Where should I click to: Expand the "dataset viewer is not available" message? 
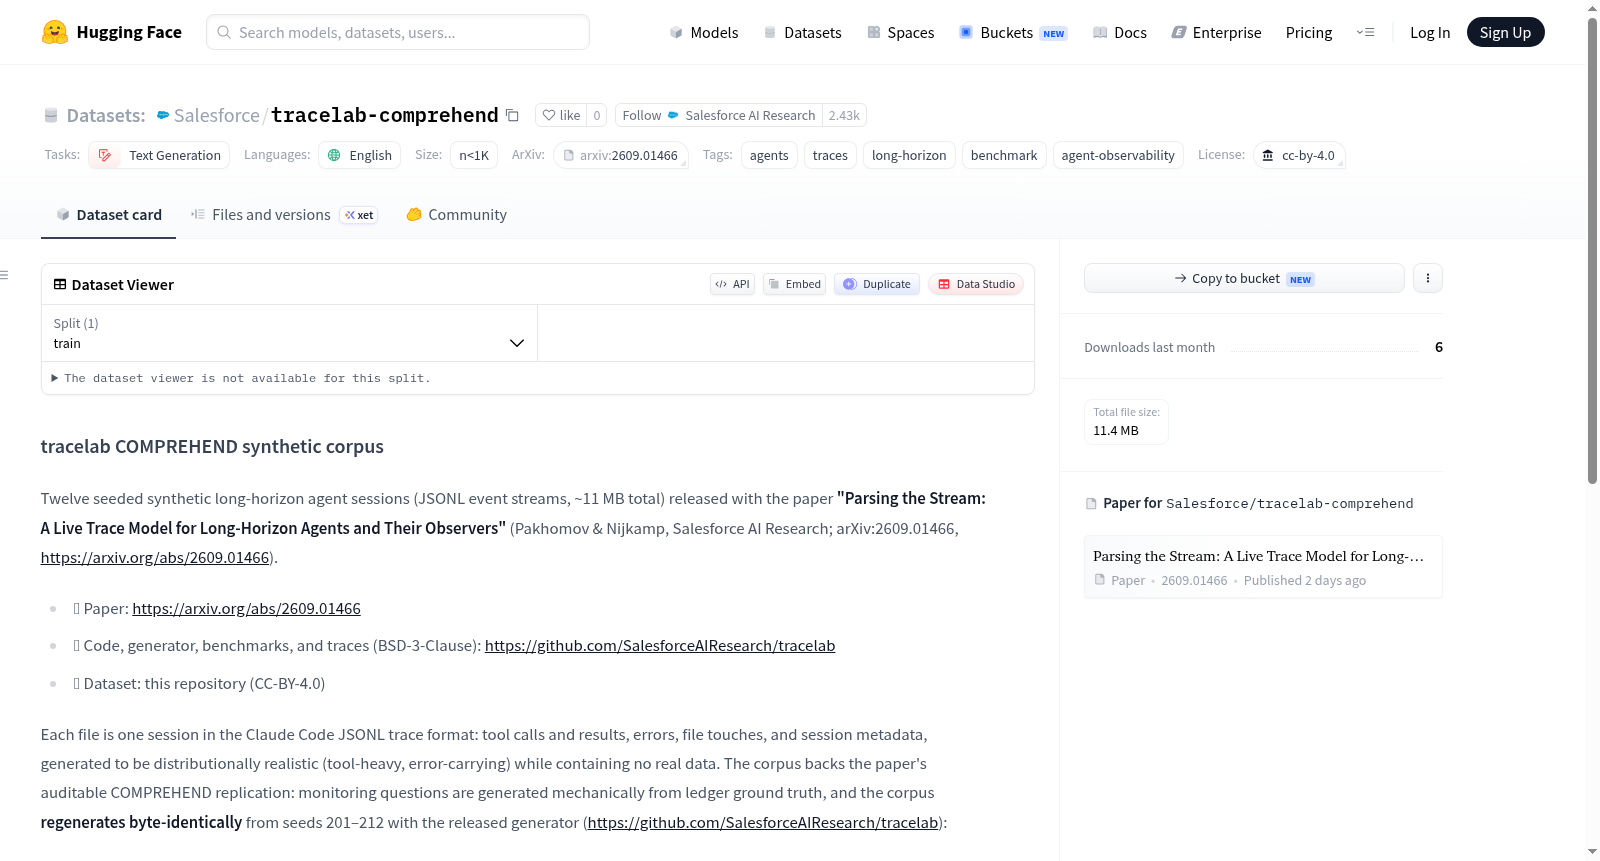[241, 378]
